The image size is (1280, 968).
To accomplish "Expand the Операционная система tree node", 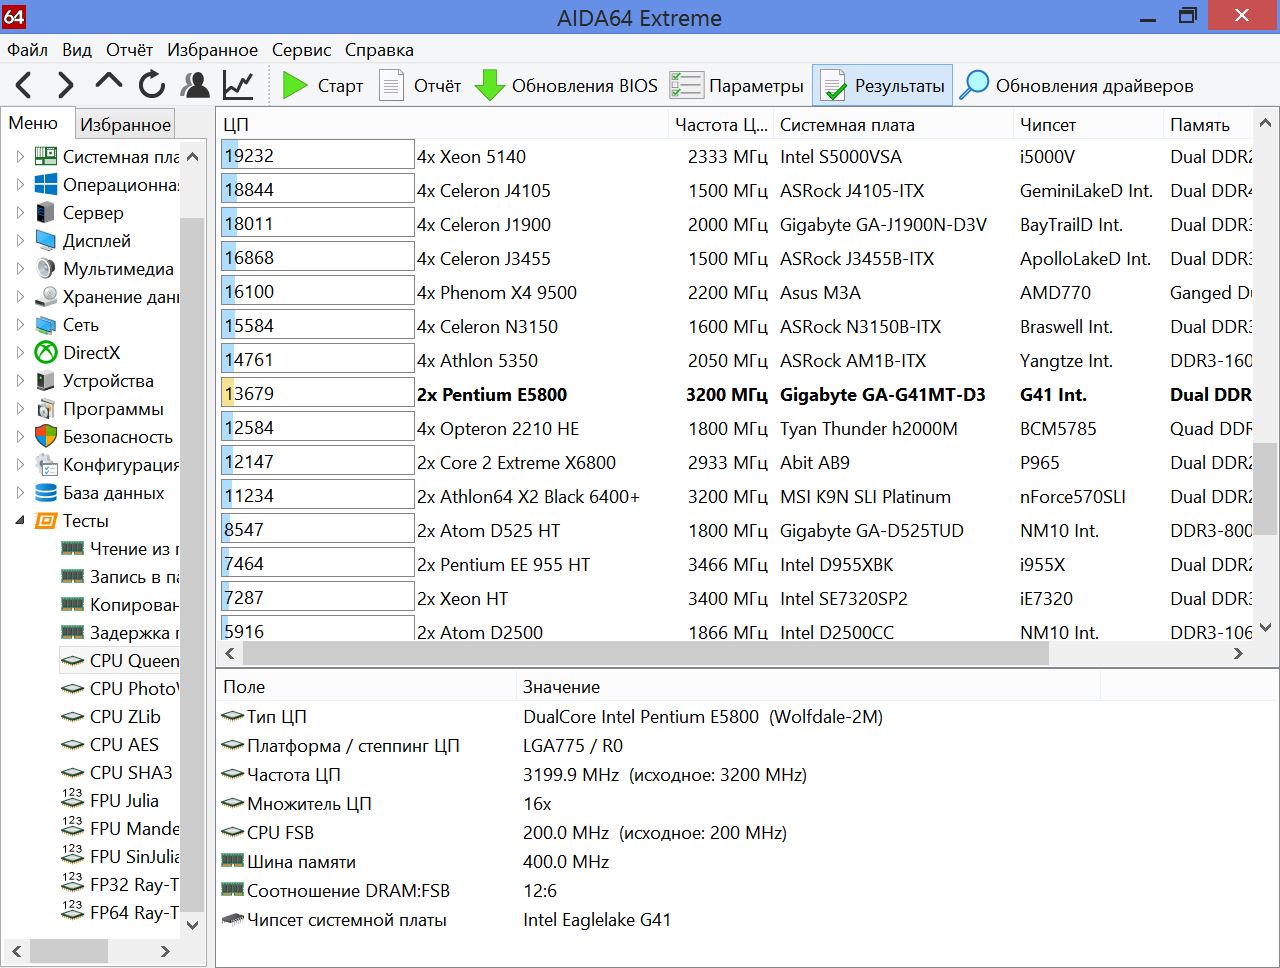I will pos(20,185).
